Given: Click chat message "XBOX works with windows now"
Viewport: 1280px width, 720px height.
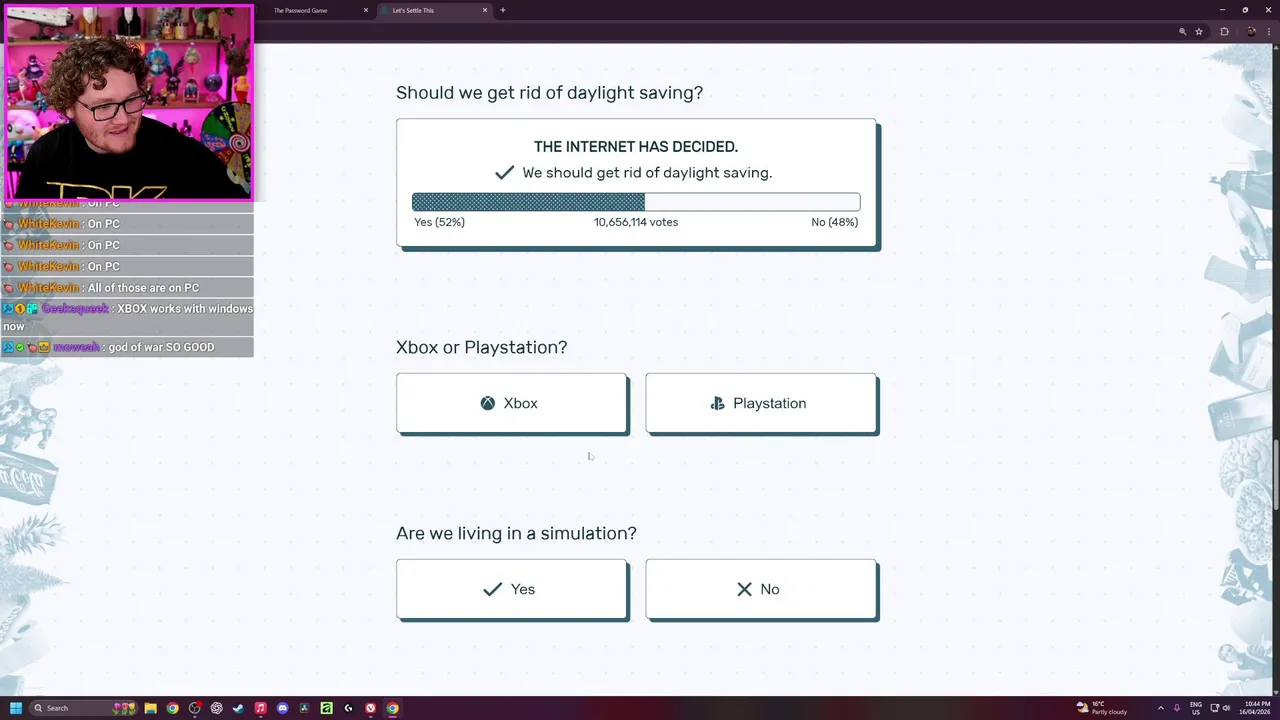Looking at the screenshot, I should click(128, 317).
